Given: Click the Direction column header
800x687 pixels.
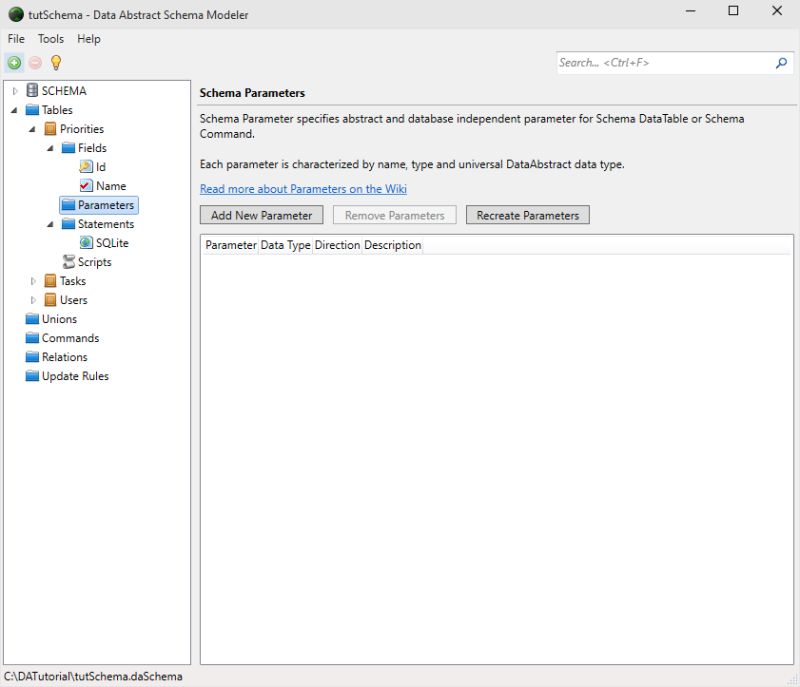Looking at the screenshot, I should click(337, 245).
